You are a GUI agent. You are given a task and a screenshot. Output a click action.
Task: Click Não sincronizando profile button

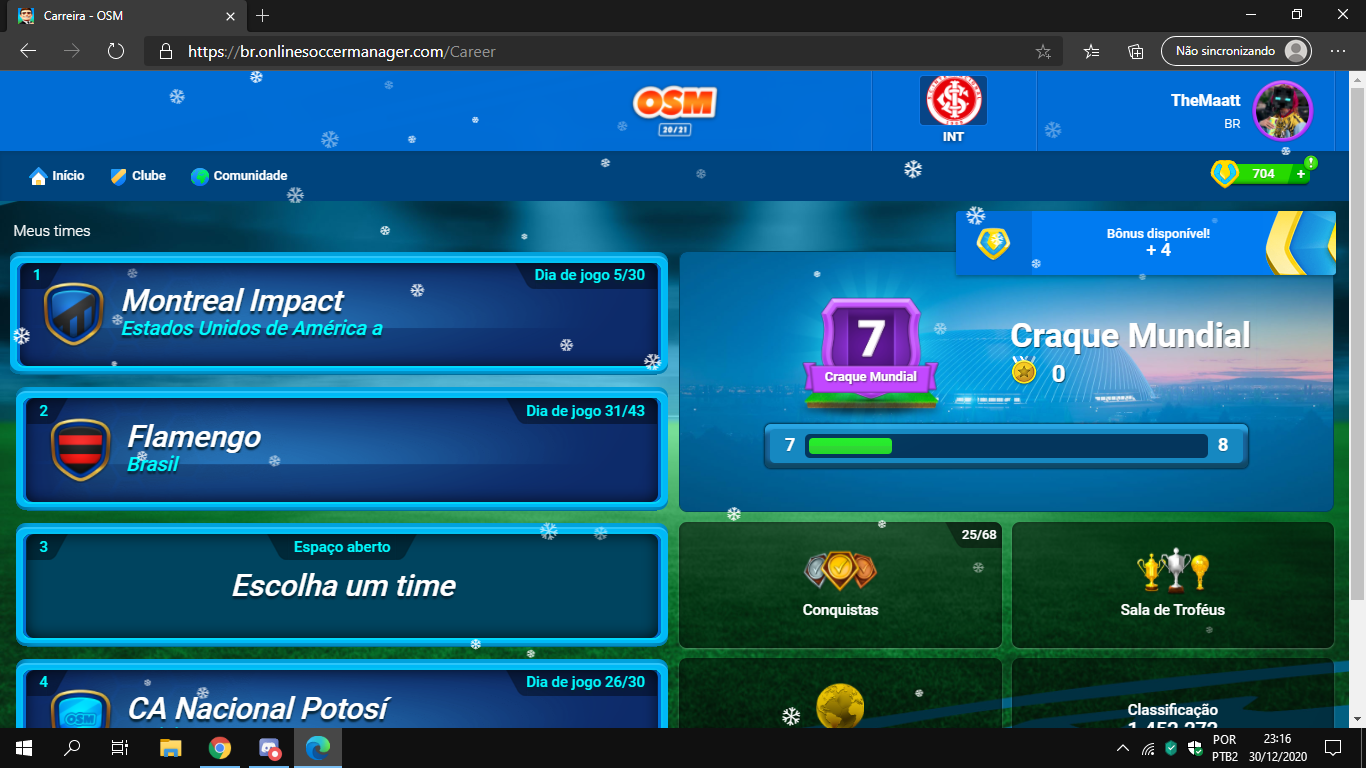pos(1236,51)
